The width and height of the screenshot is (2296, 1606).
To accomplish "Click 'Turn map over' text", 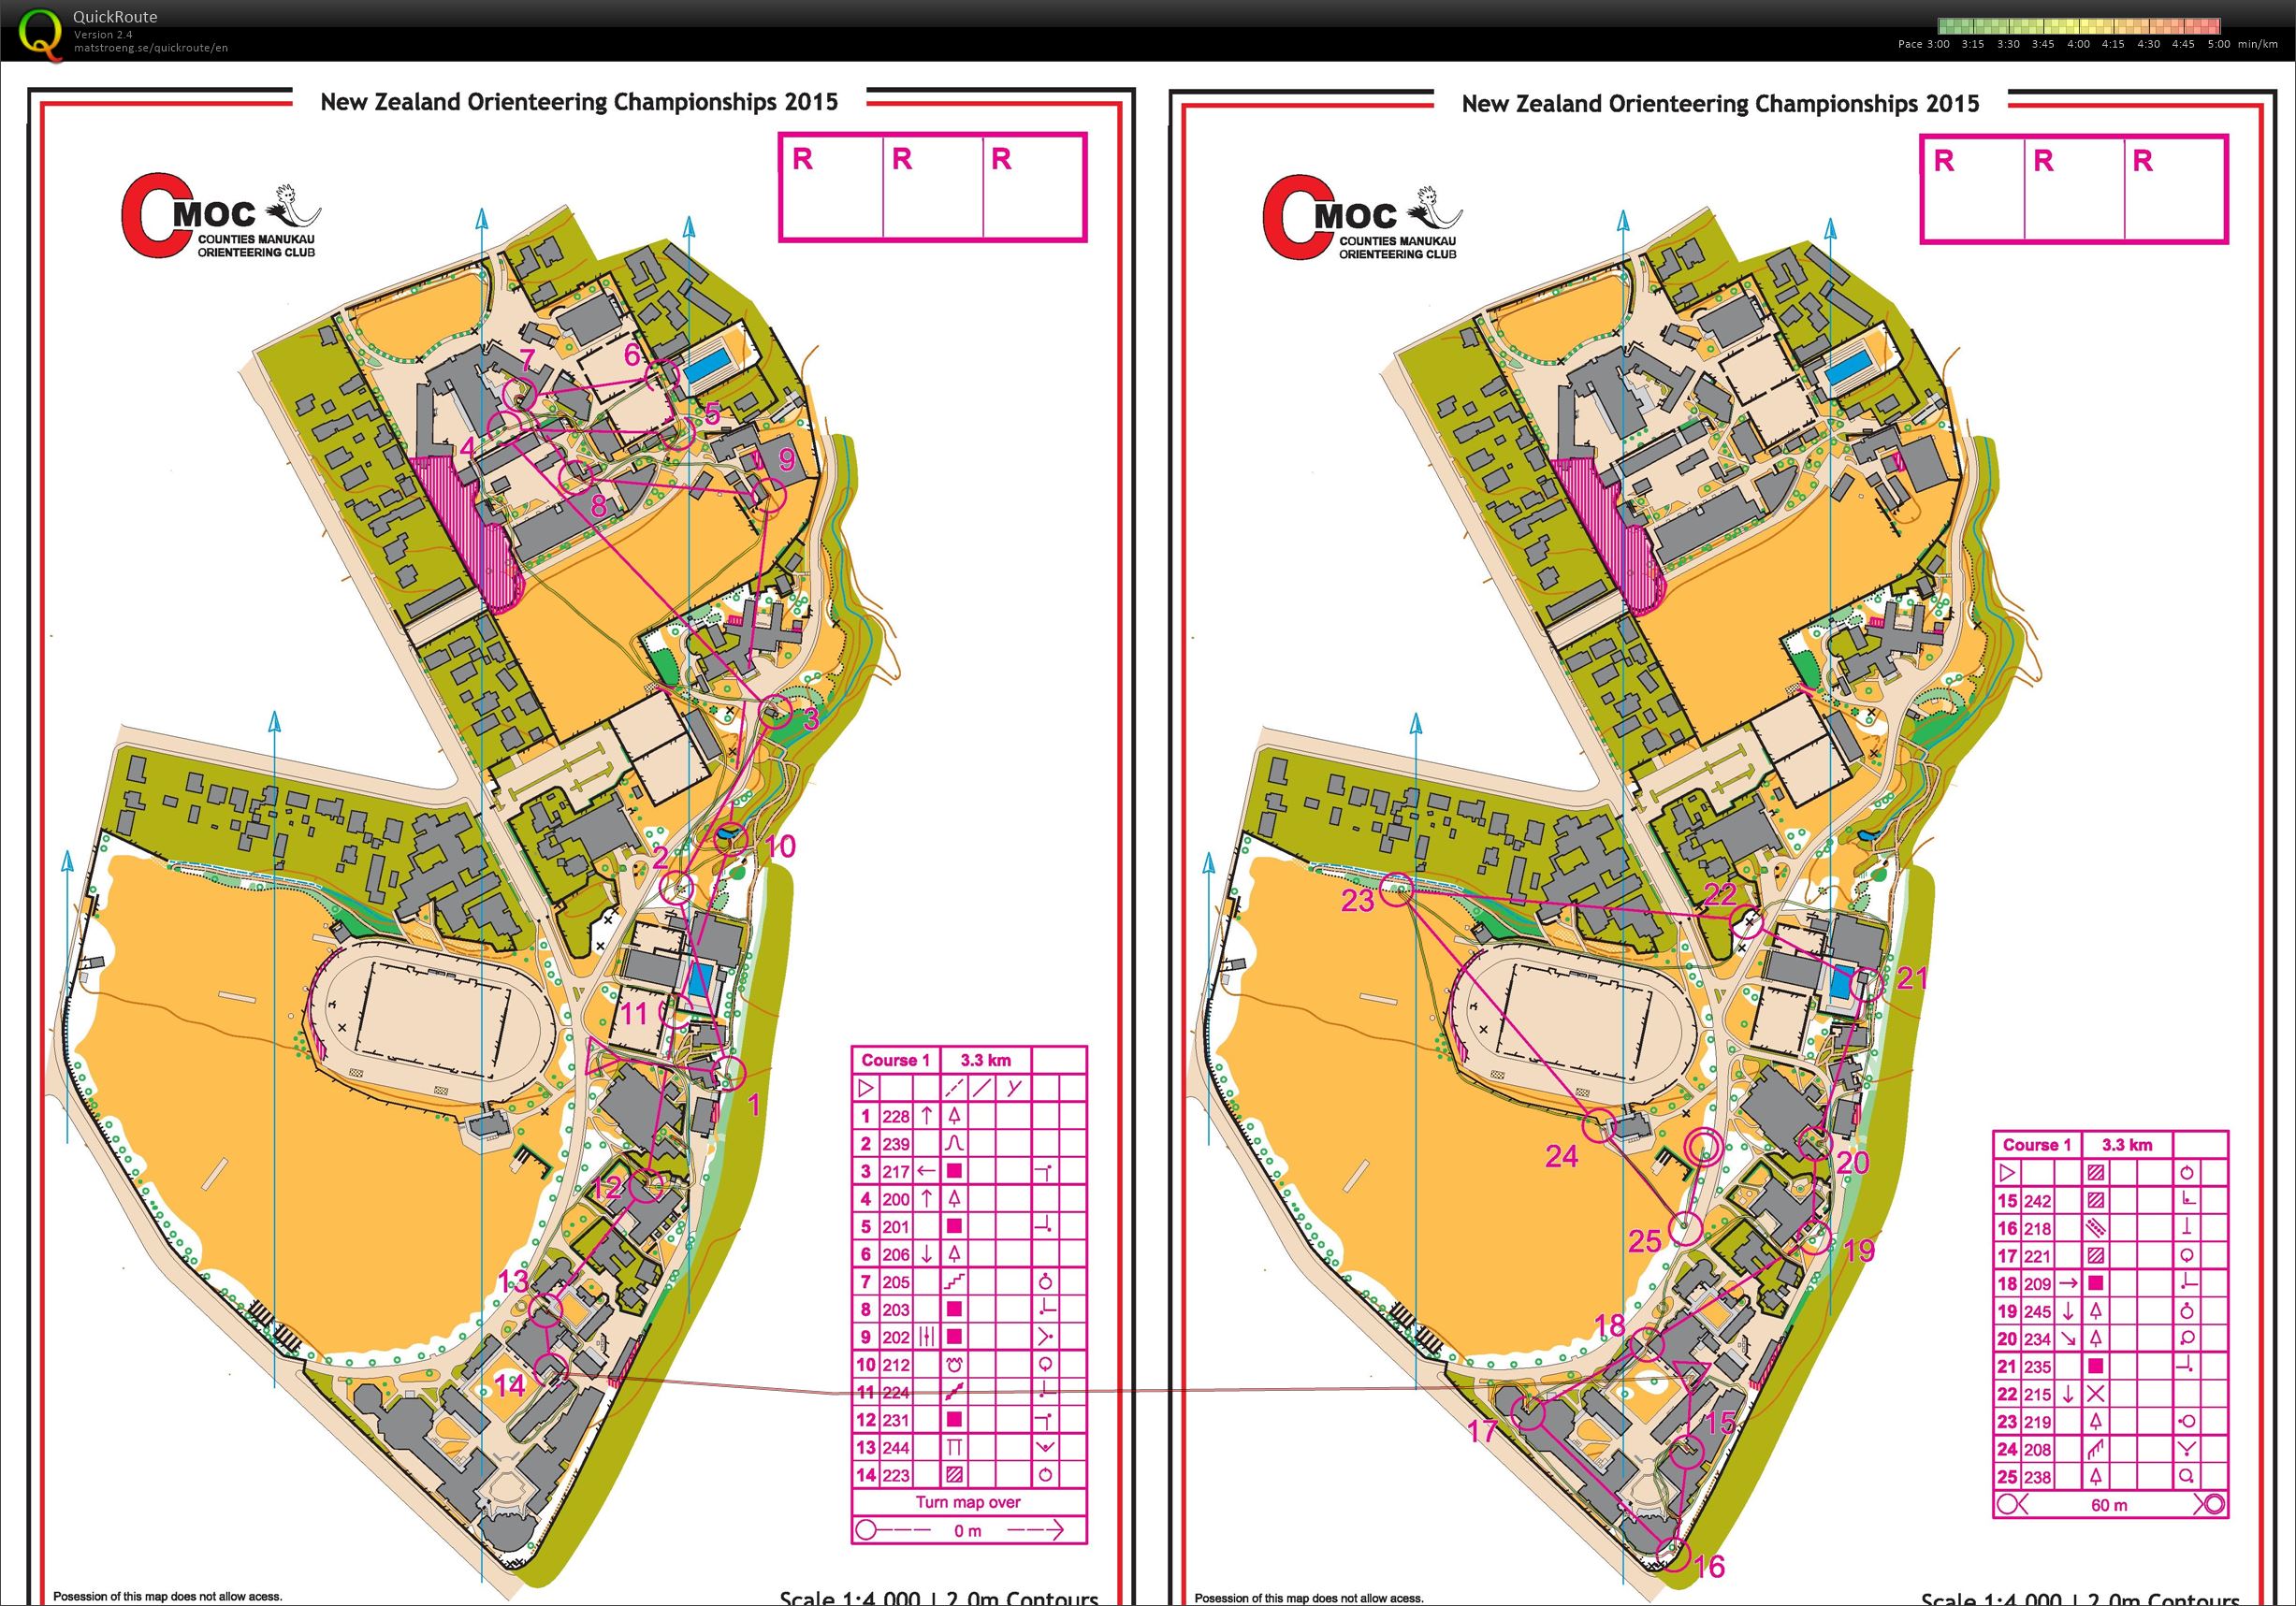I will pos(968,1501).
